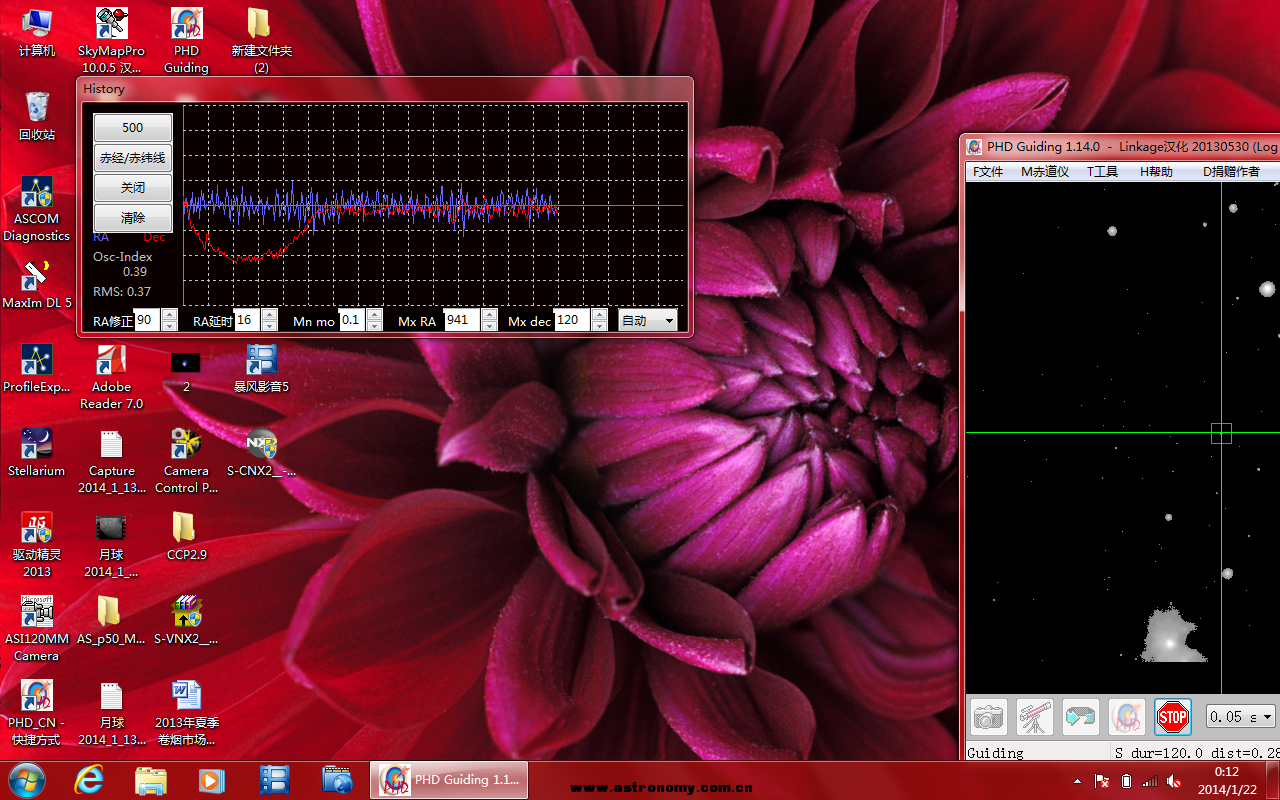Viewport: 1280px width, 800px height.
Task: Click the taskbar clock showing 0:12
Action: coord(1226,780)
